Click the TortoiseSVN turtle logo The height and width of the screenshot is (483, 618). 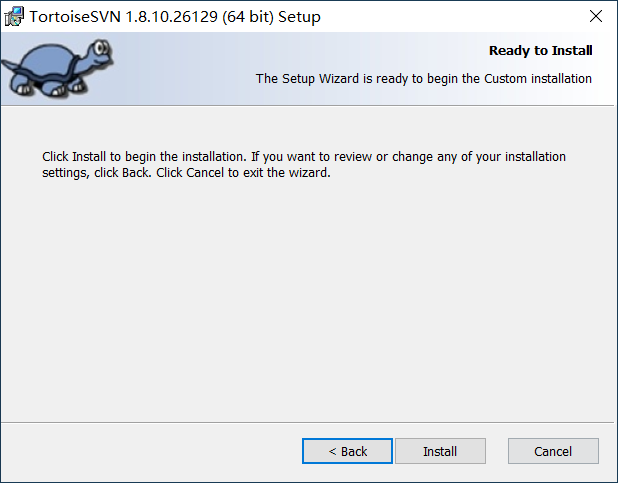coord(58,68)
